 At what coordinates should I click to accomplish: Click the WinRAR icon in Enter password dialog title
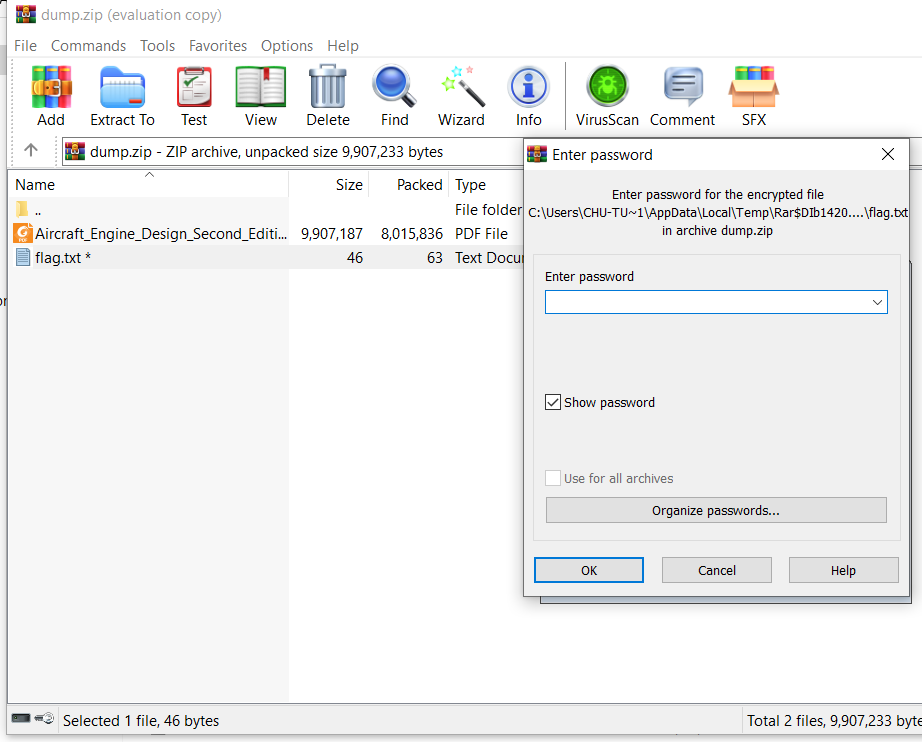(x=537, y=154)
